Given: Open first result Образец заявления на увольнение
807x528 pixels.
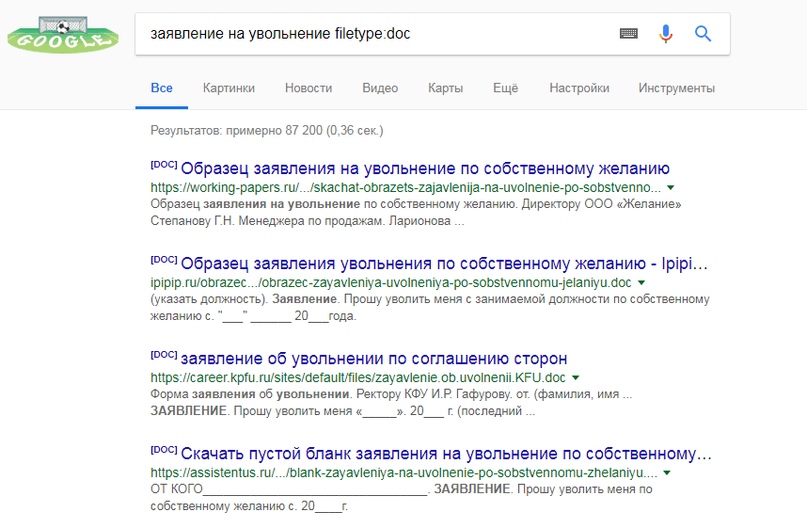Looking at the screenshot, I should tap(425, 168).
